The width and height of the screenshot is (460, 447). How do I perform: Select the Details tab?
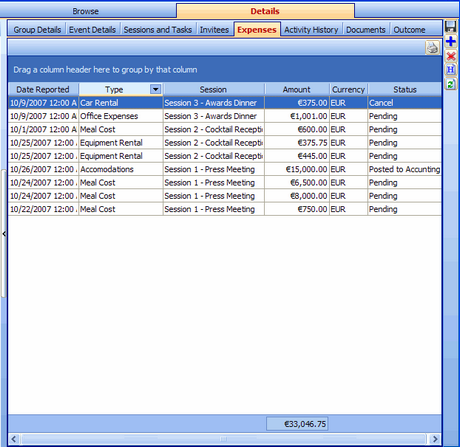(x=265, y=11)
